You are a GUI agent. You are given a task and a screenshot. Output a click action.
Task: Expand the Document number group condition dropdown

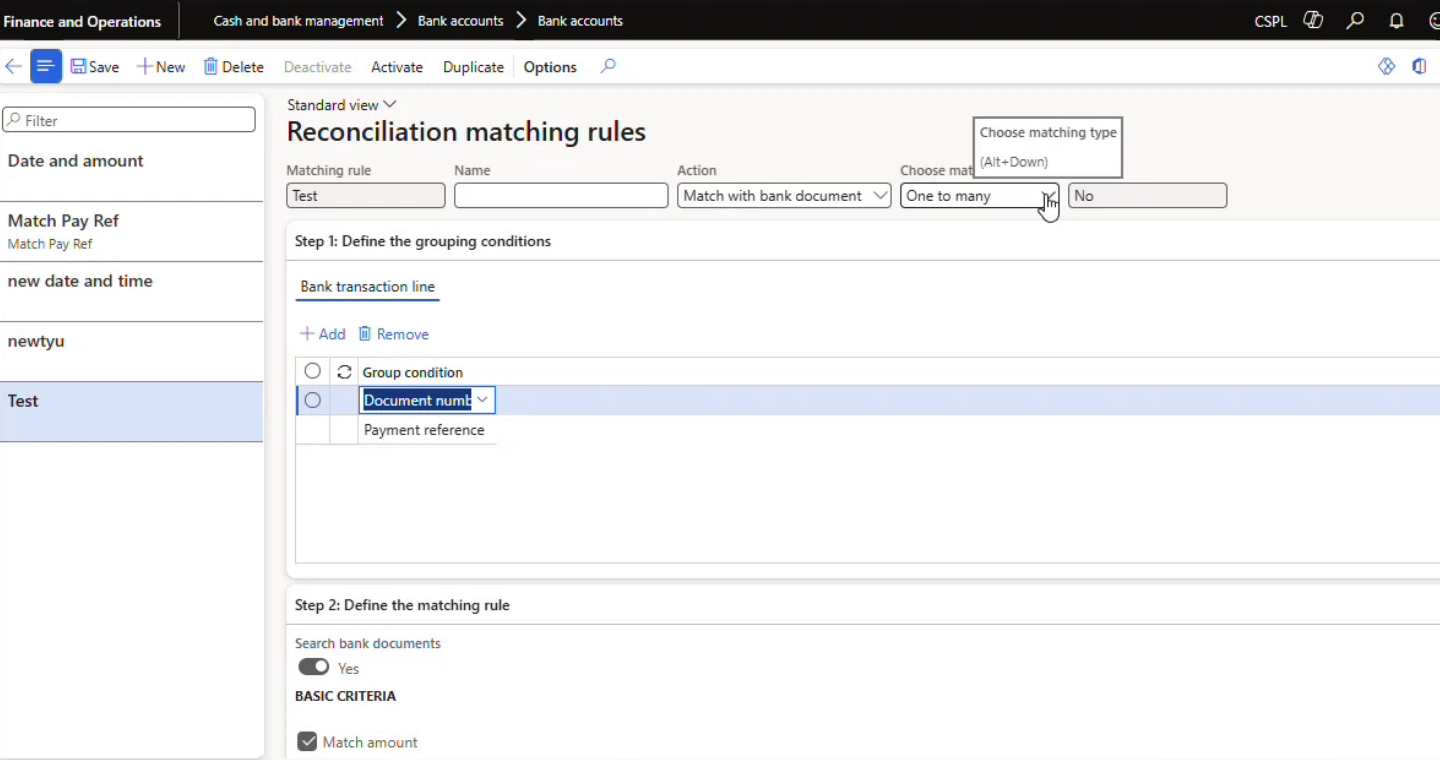[483, 400]
